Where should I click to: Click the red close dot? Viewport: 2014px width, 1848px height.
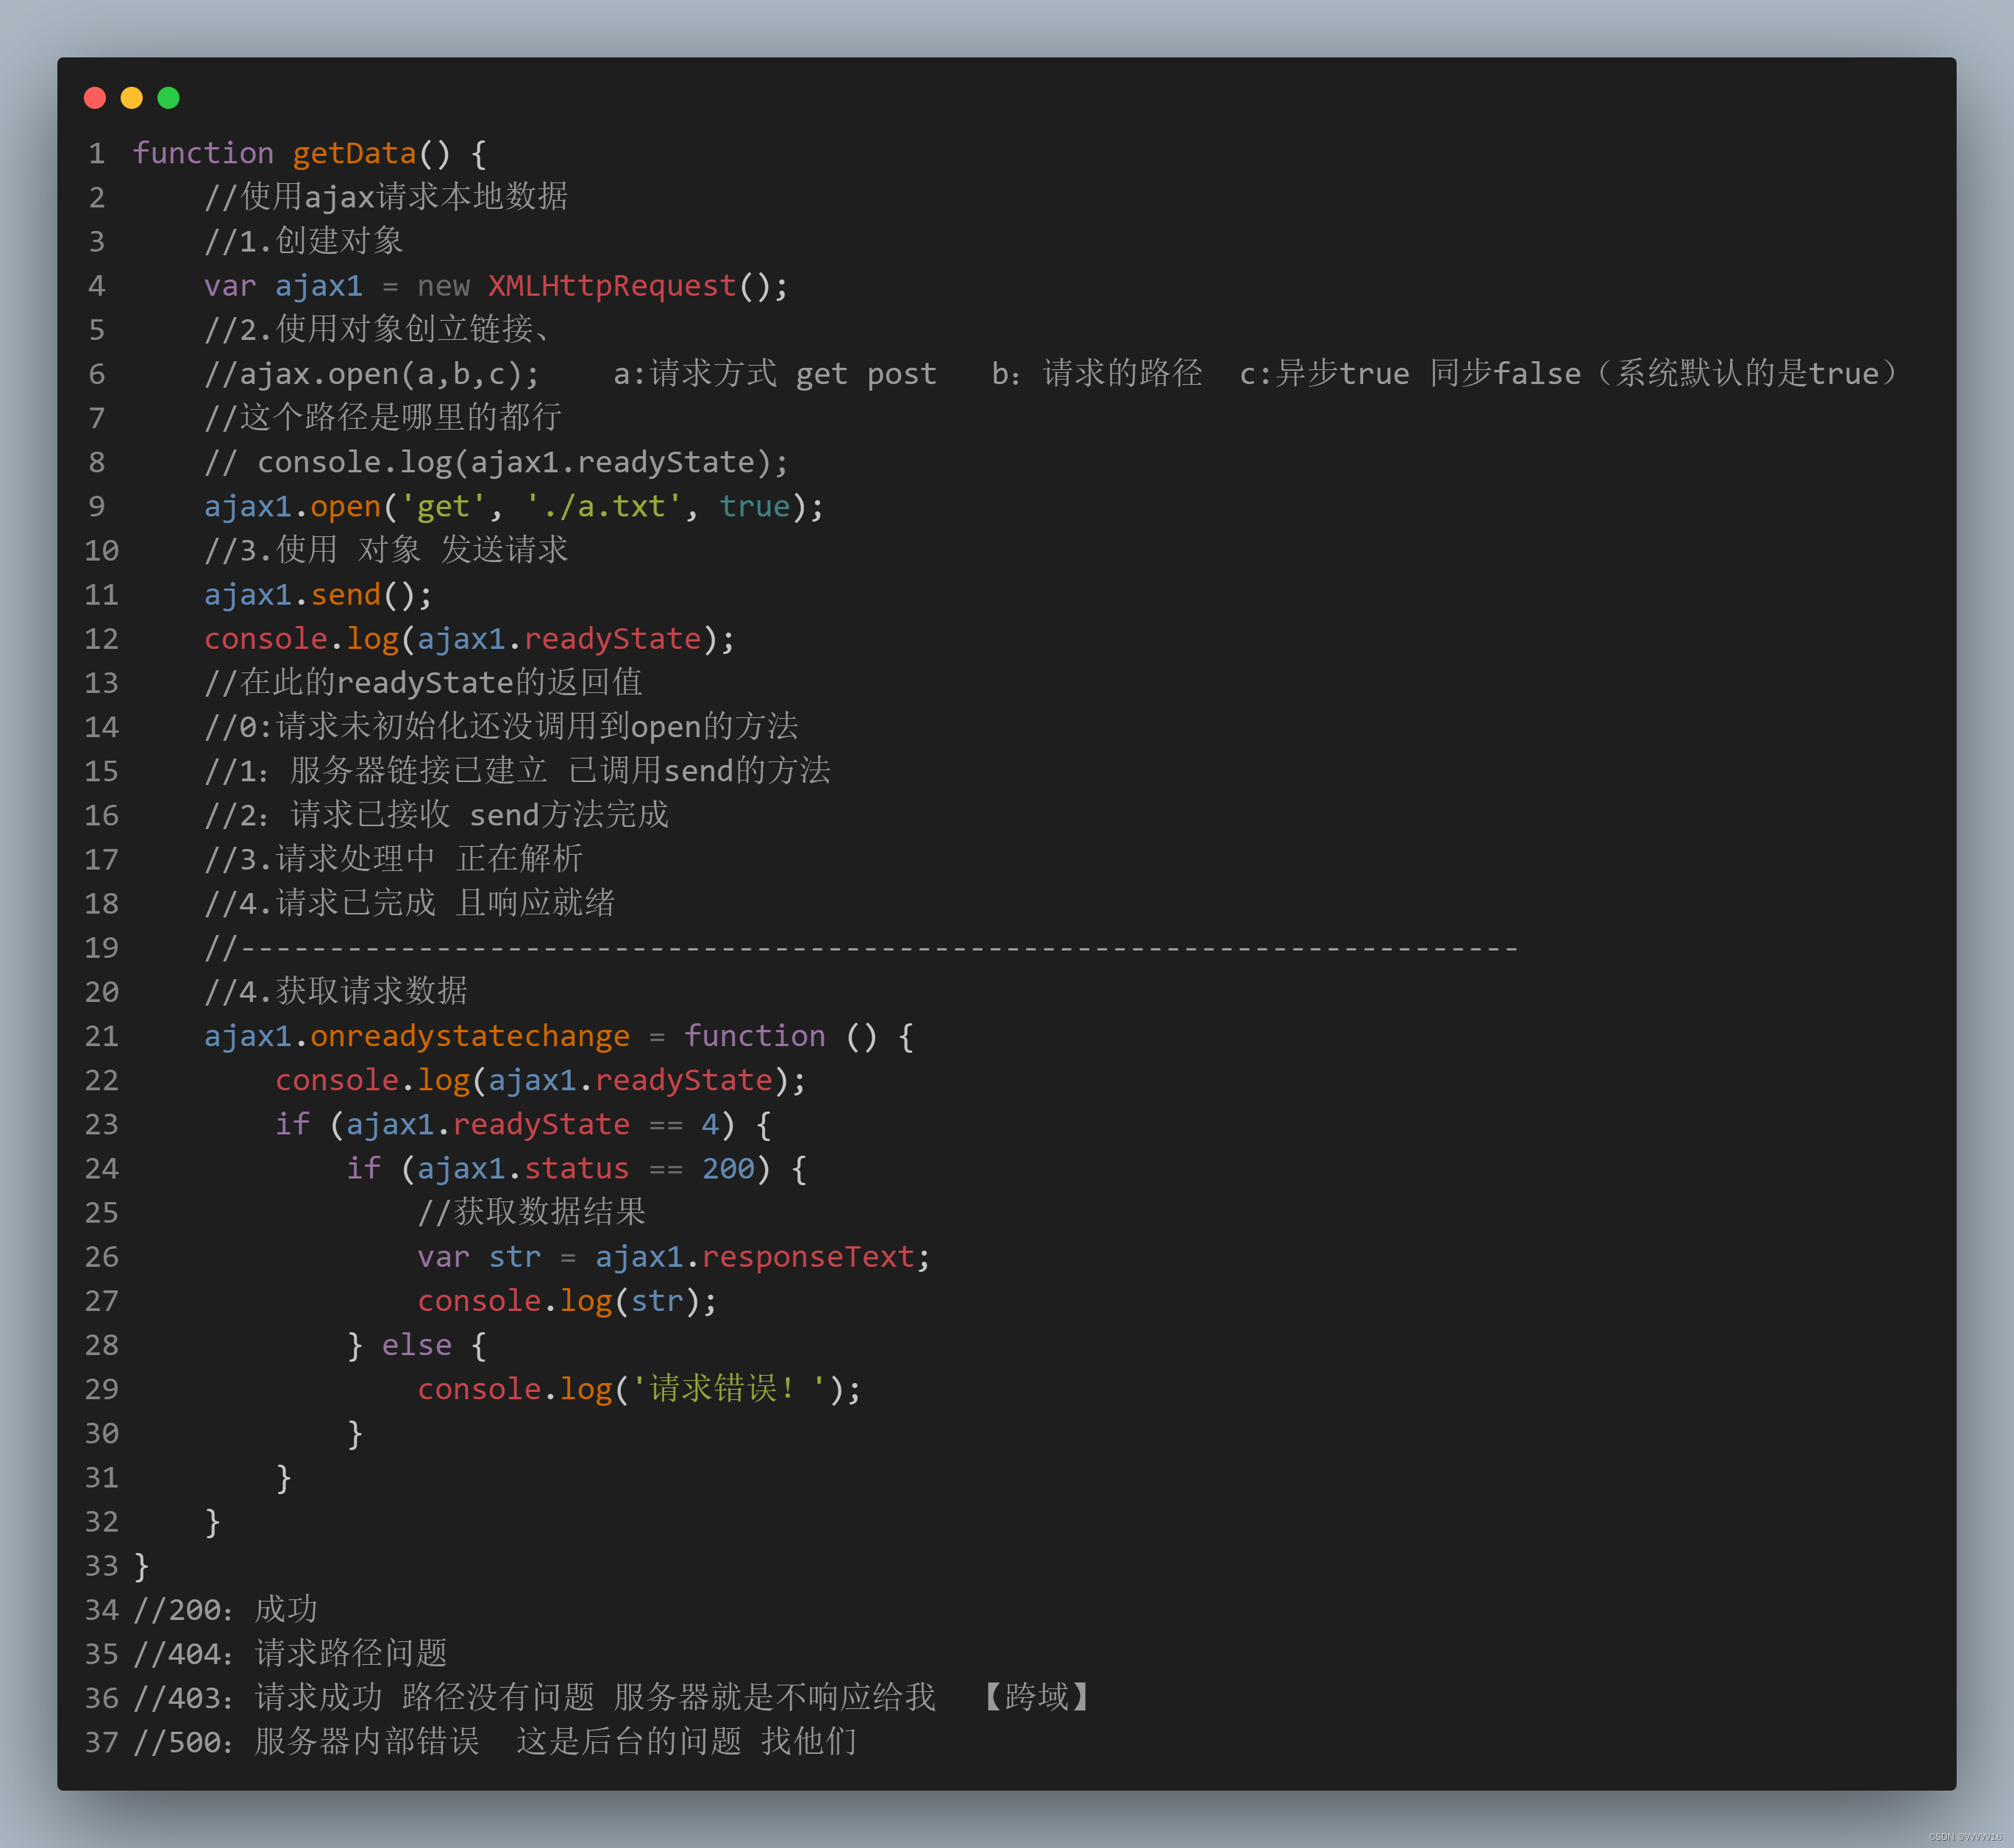click(x=95, y=97)
